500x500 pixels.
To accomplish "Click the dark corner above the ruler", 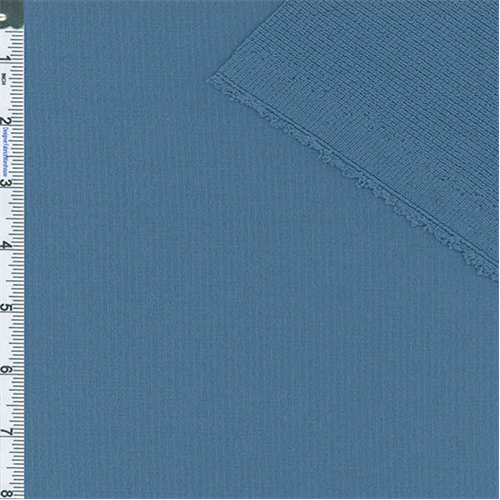I will tap(12, 14).
